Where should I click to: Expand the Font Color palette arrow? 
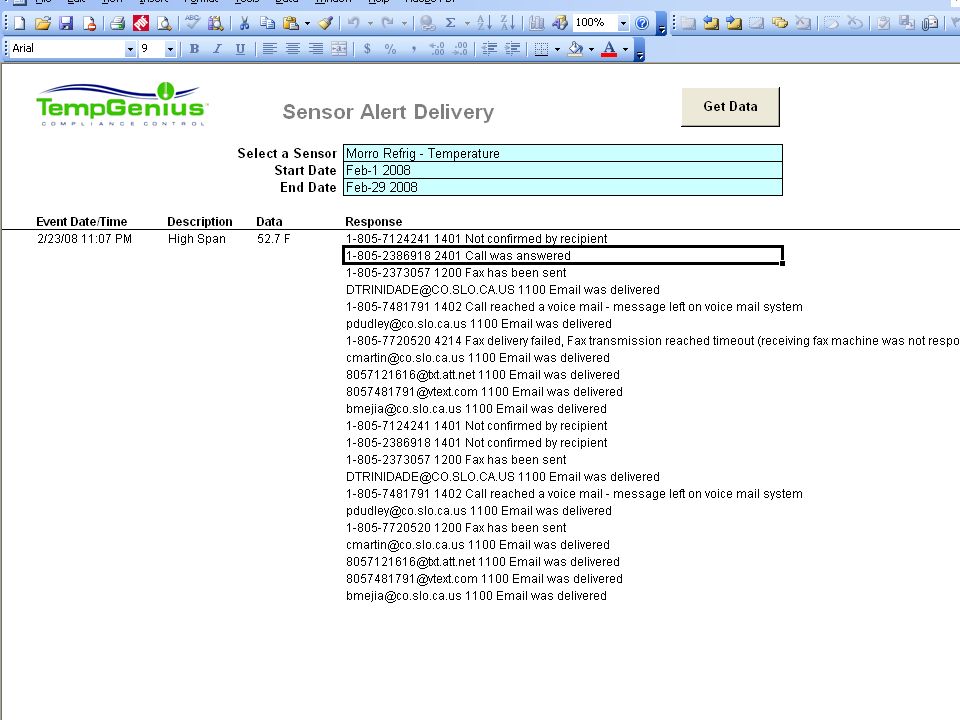click(625, 49)
